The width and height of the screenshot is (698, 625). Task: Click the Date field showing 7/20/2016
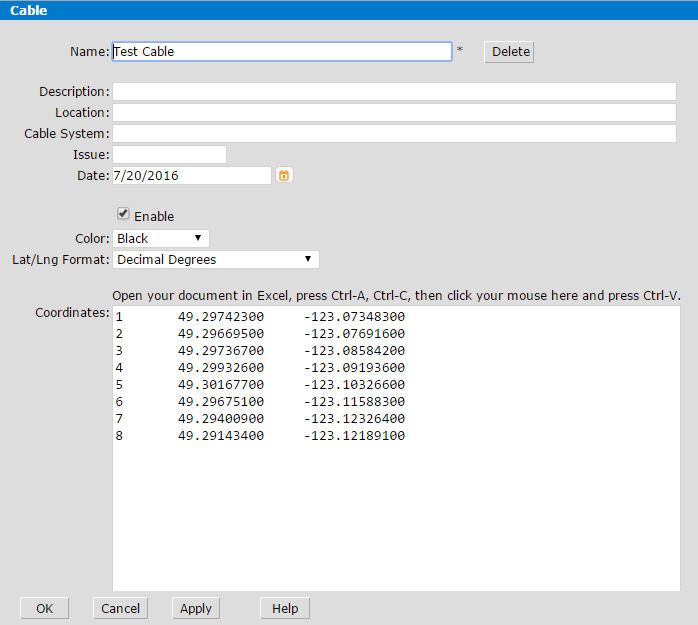[x=191, y=176]
